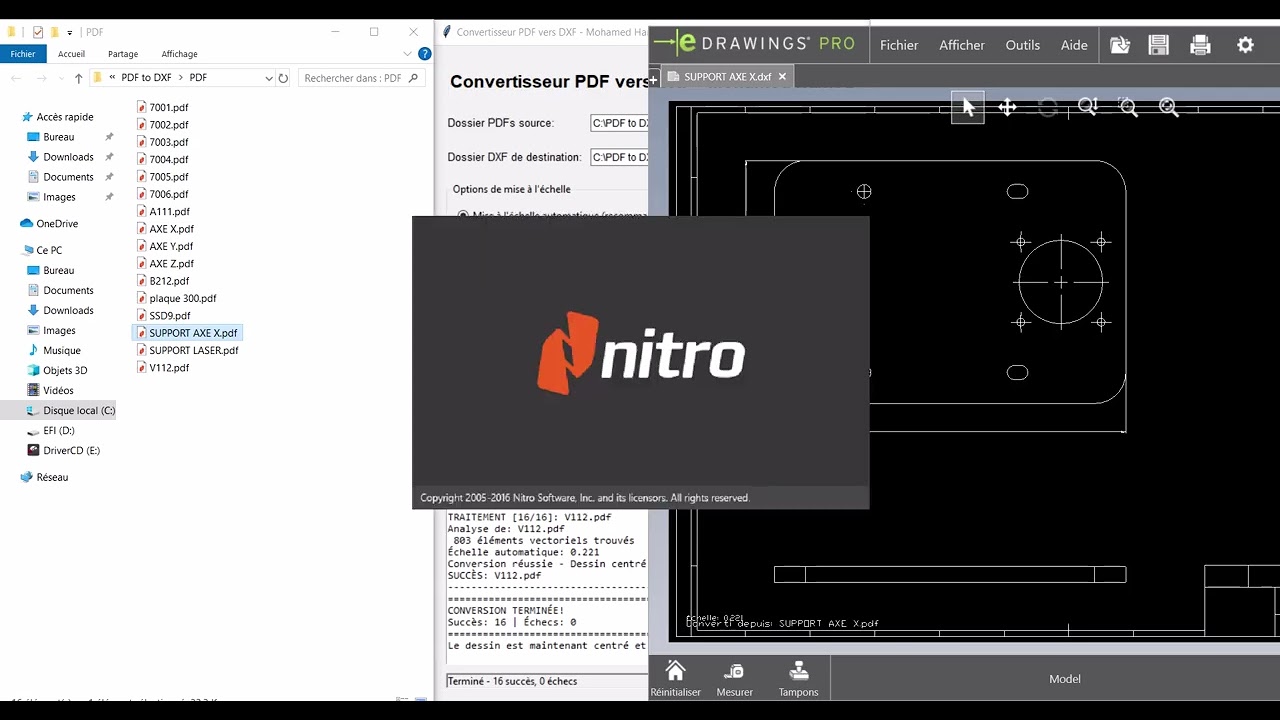
Task: Open eDrawings settings gear
Action: [1245, 45]
